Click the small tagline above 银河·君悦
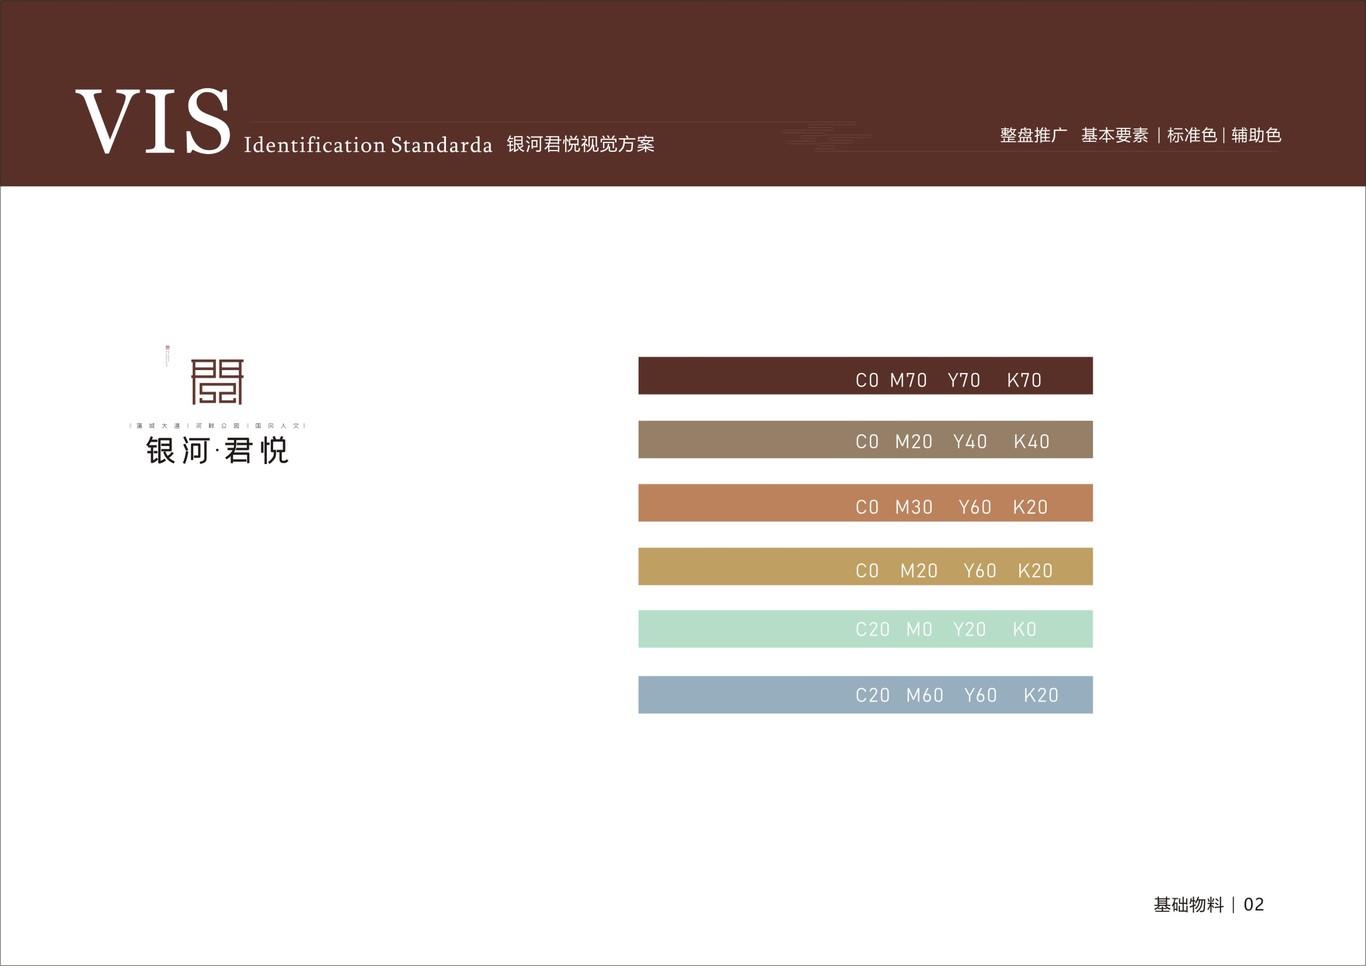The height and width of the screenshot is (966, 1366). pyautogui.click(x=217, y=426)
